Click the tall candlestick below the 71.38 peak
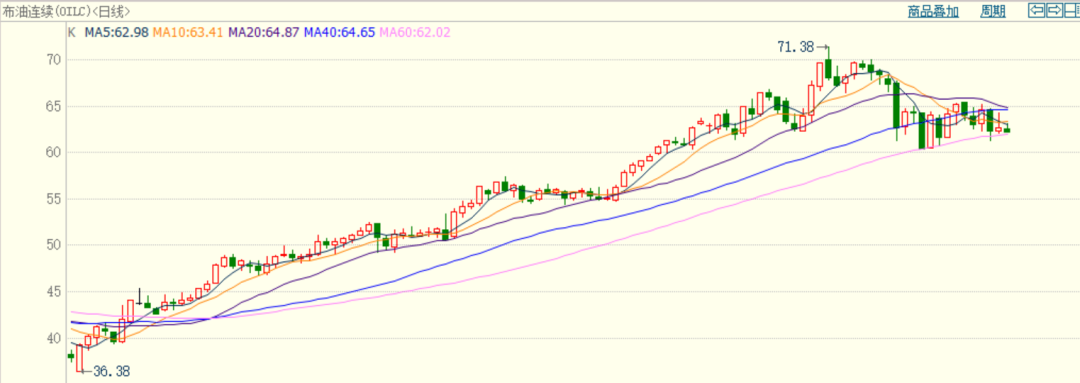The image size is (1080, 383). 829,67
